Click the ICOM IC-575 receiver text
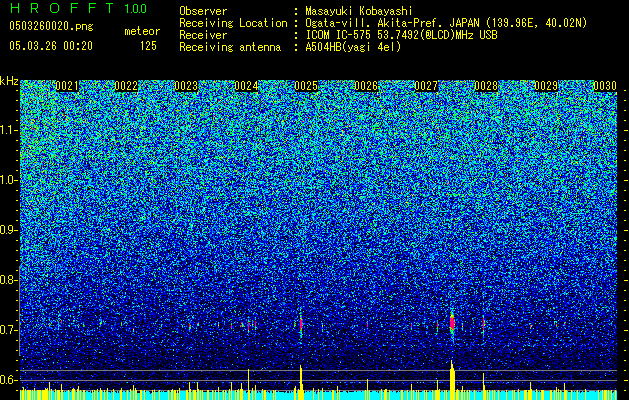Image resolution: width=629 pixels, height=400 pixels. pyautogui.click(x=401, y=35)
